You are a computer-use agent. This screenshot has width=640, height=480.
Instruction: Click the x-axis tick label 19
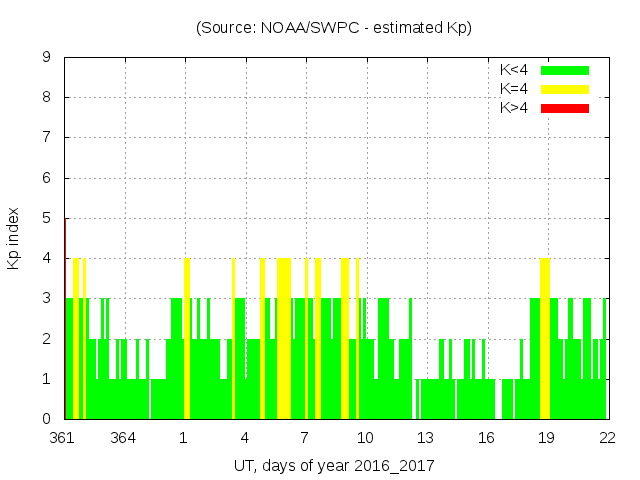(x=546, y=438)
